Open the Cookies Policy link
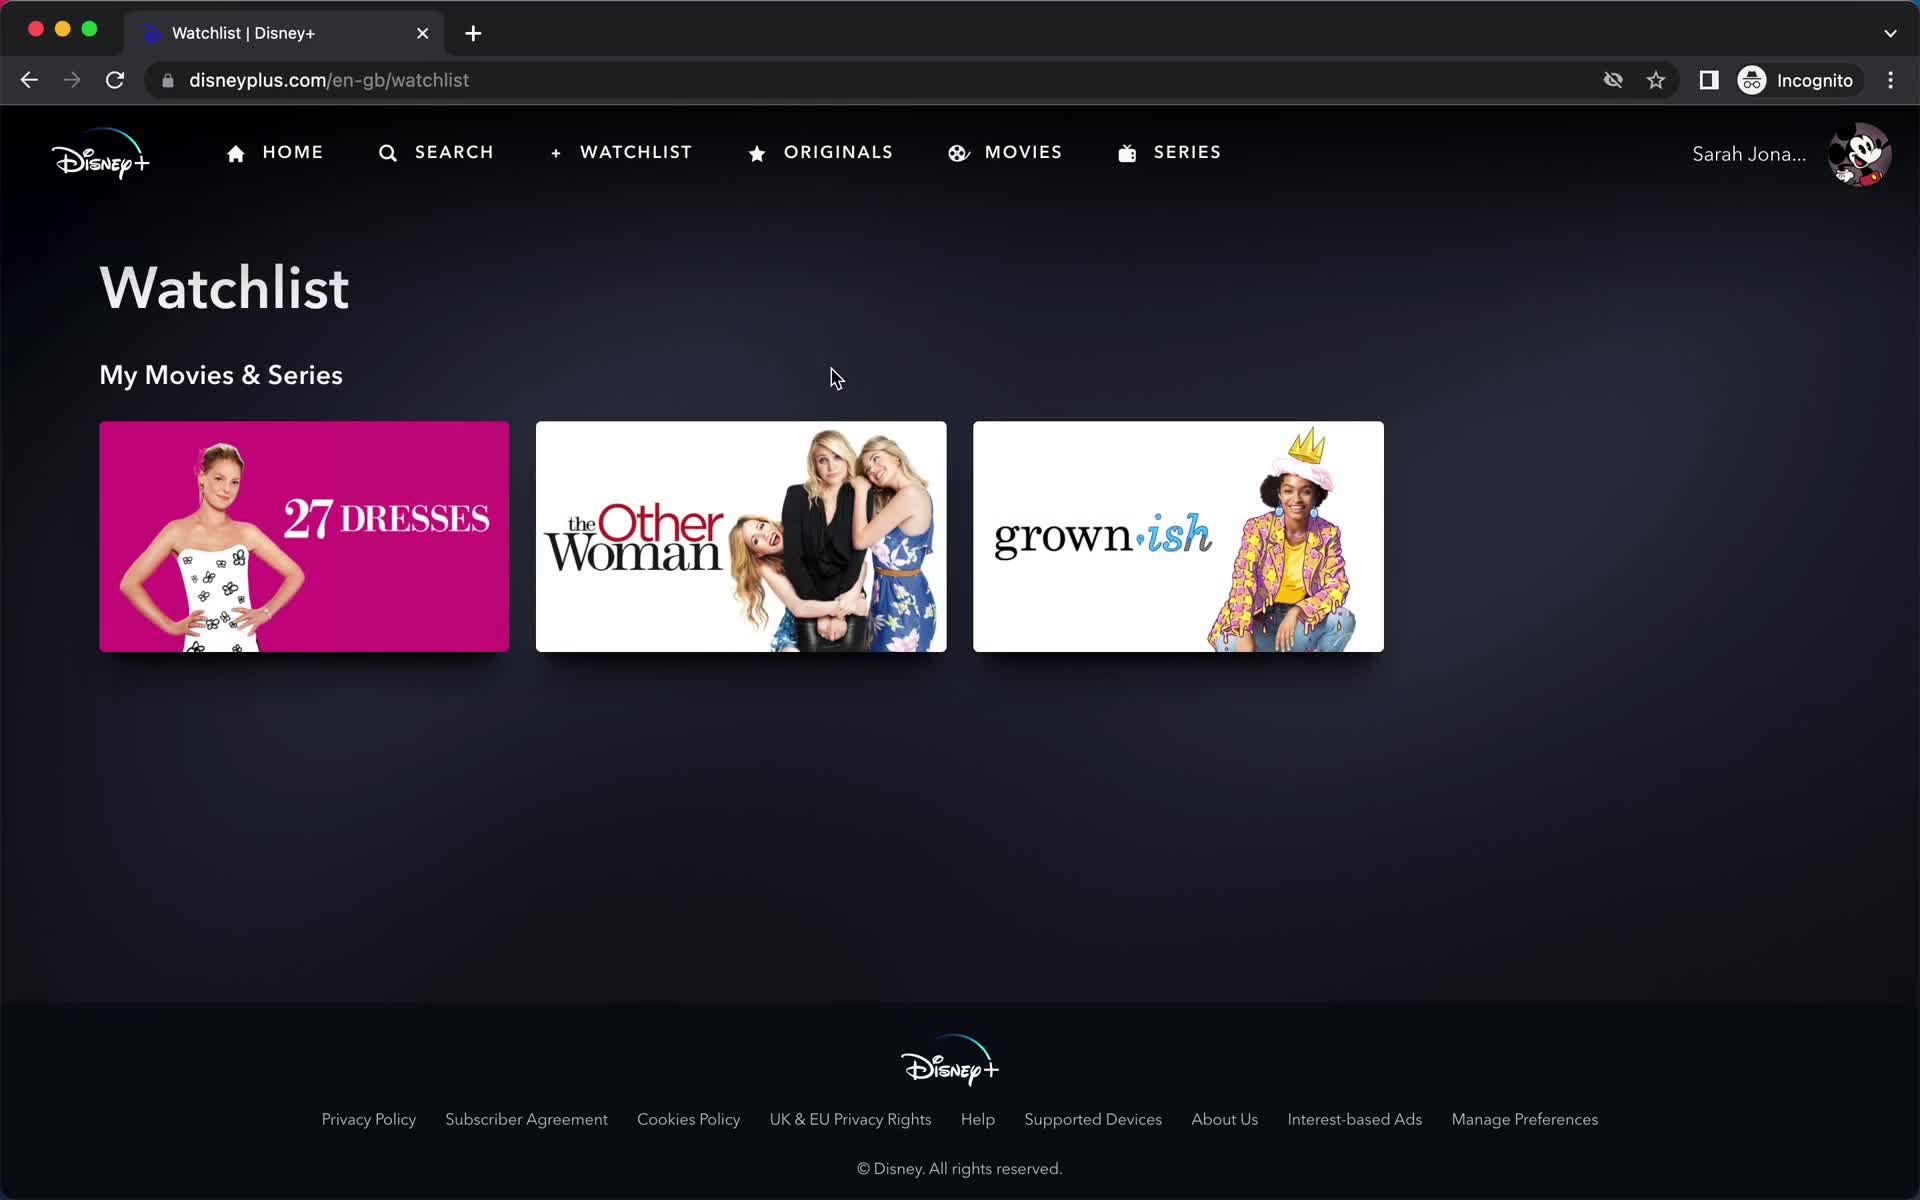The height and width of the screenshot is (1200, 1920). coord(688,1119)
